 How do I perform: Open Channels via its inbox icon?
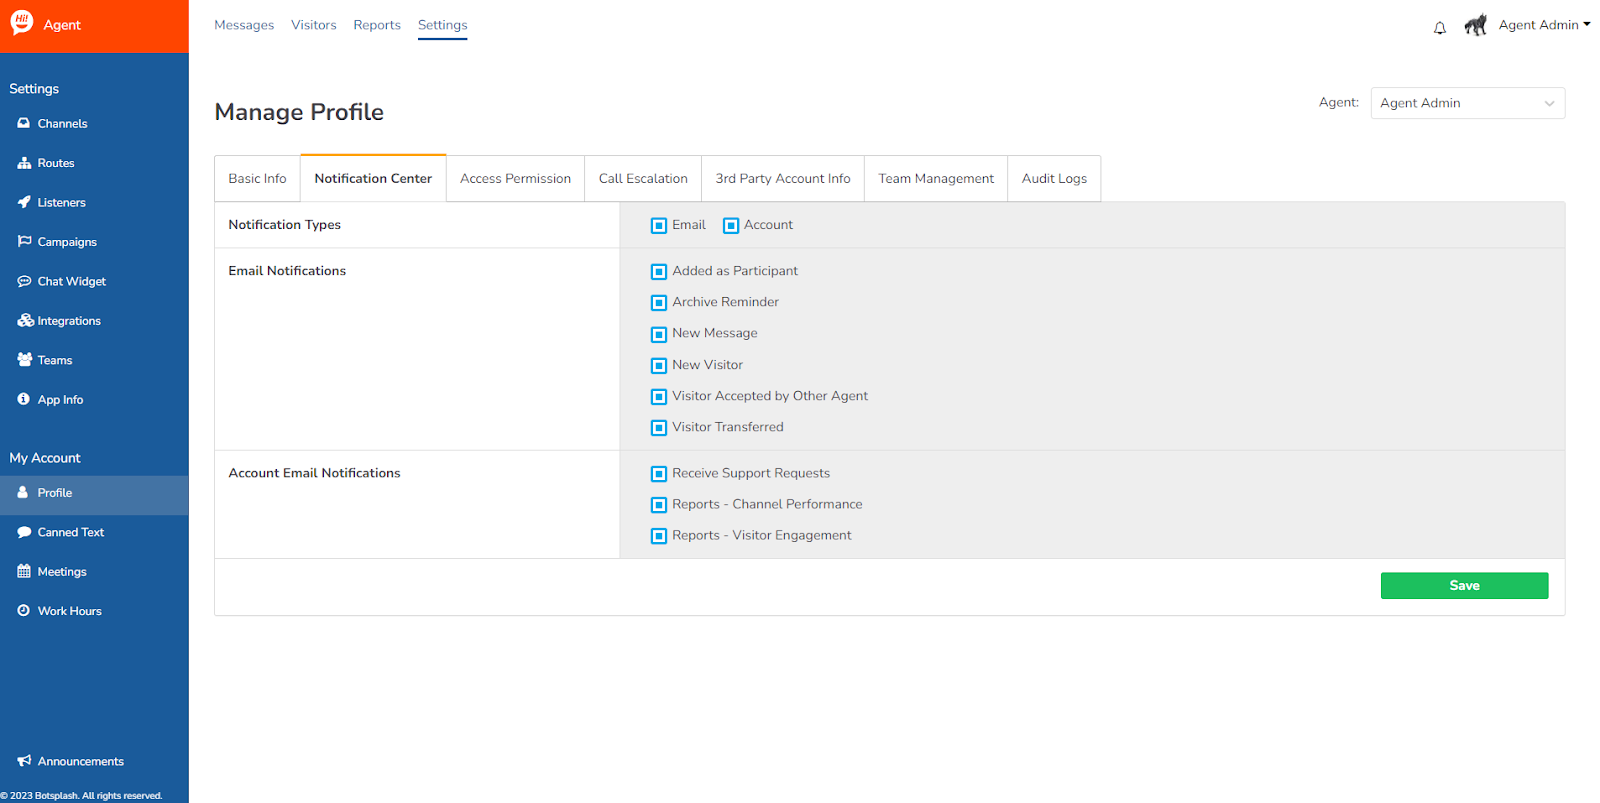click(x=24, y=123)
